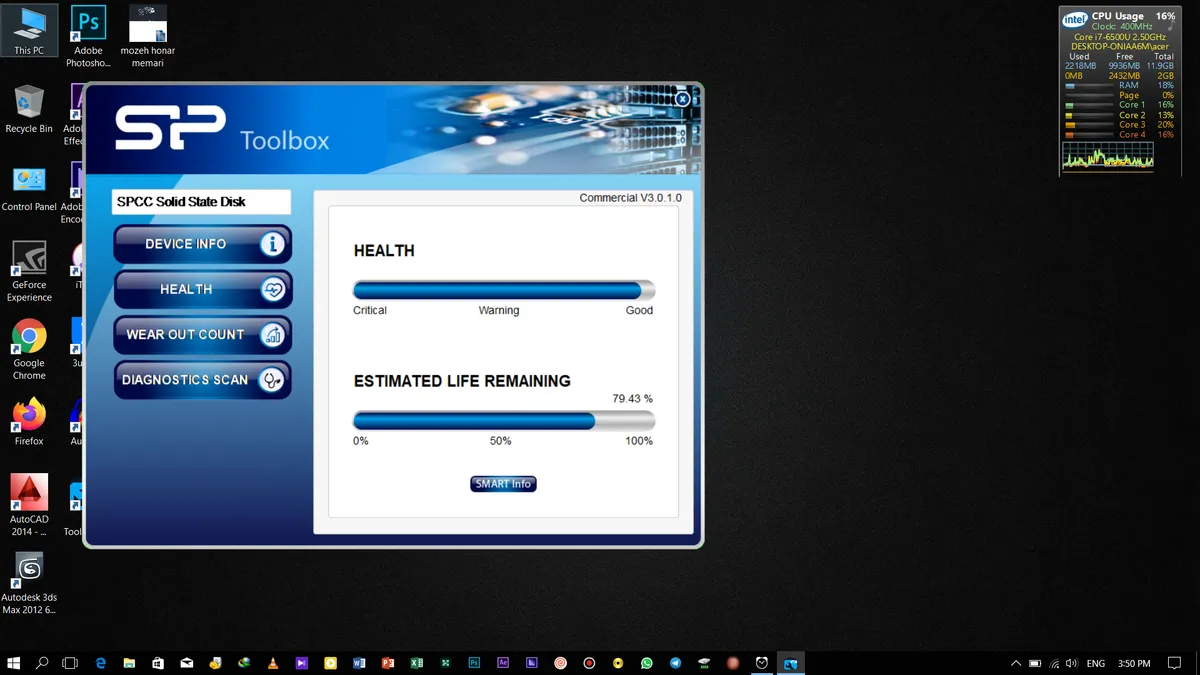This screenshot has width=1200, height=675.
Task: Open the Action Center notifications
Action: pyautogui.click(x=1175, y=663)
